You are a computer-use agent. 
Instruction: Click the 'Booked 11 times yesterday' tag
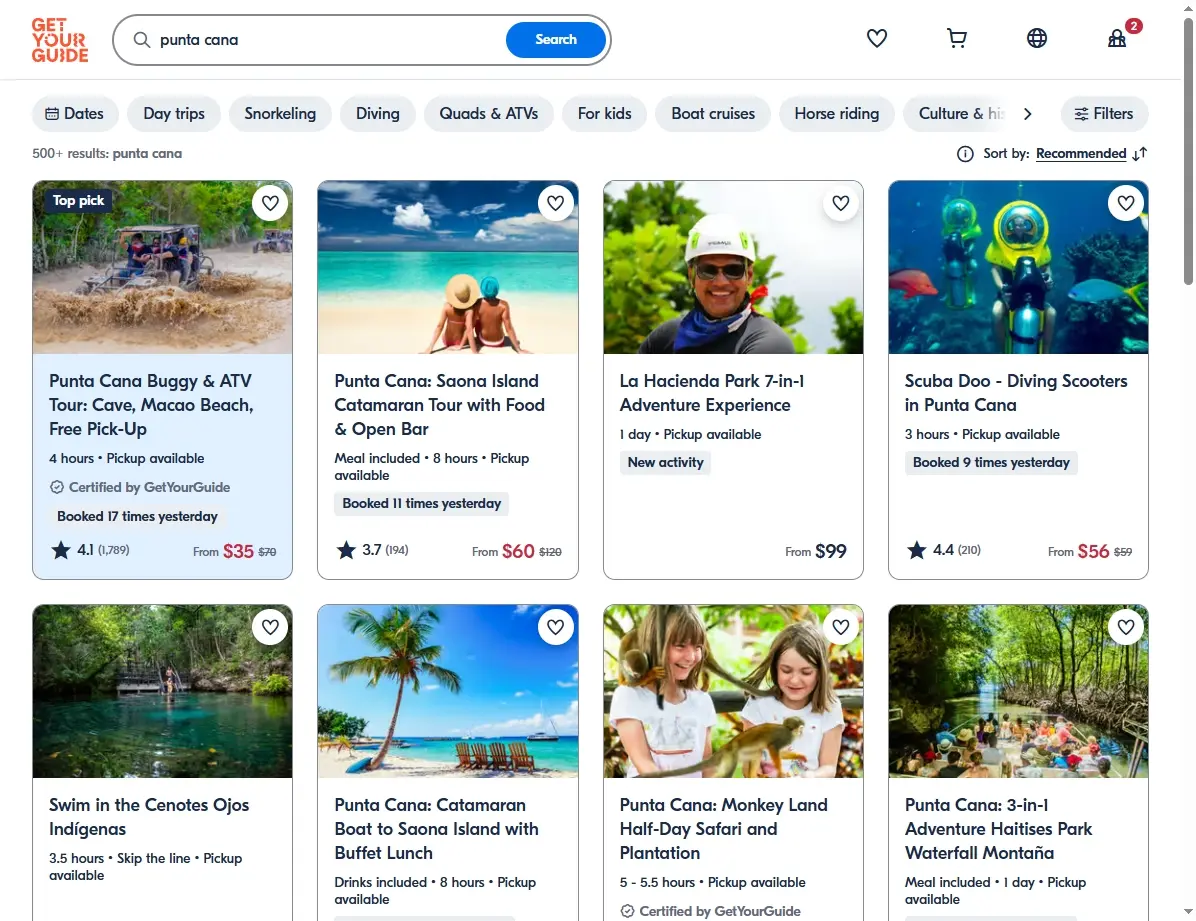point(421,504)
